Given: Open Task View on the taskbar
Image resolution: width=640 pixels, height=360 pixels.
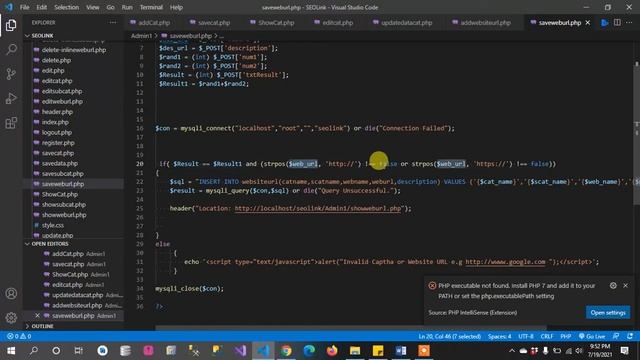Looking at the screenshot, I should [x=78, y=351].
